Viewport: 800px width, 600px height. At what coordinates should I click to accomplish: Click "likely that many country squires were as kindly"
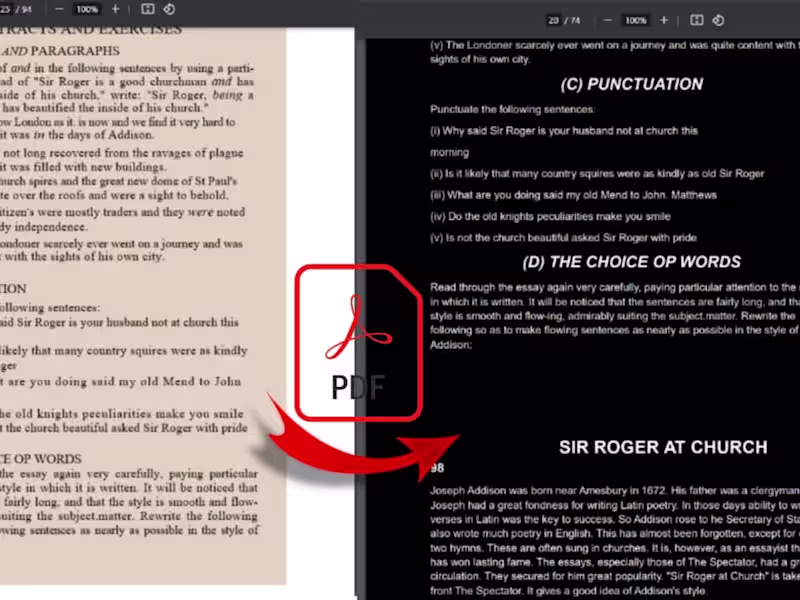click(x=123, y=351)
